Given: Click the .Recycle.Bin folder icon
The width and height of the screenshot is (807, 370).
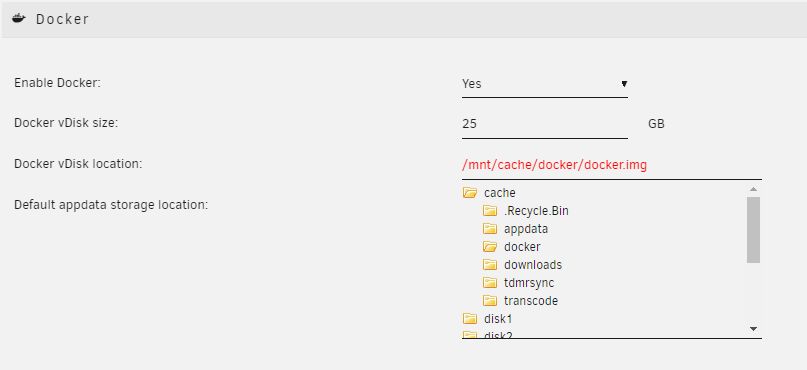Looking at the screenshot, I should click(489, 211).
